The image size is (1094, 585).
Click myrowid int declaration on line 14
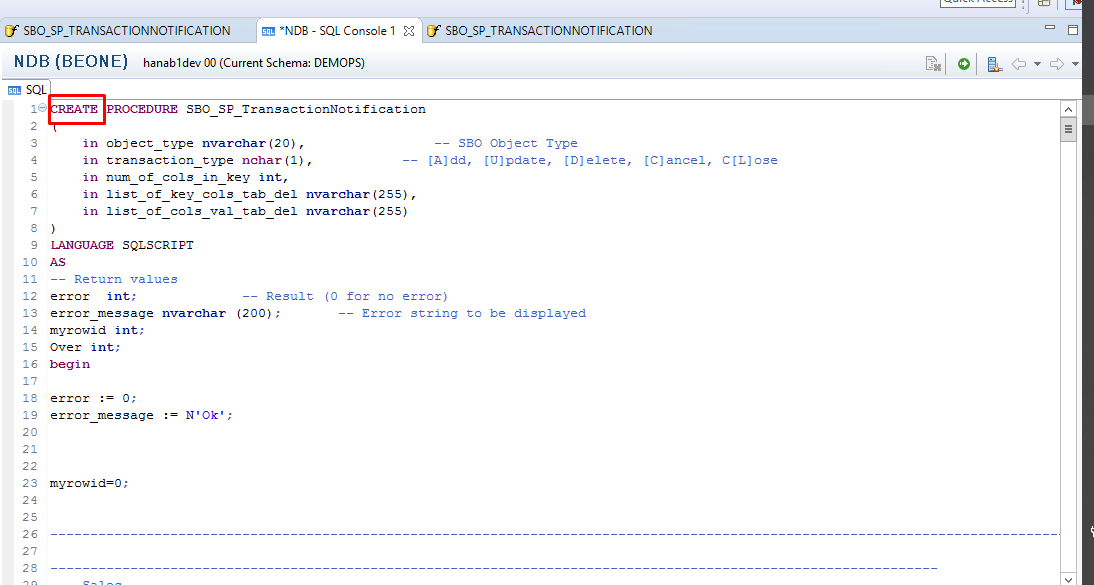click(98, 330)
